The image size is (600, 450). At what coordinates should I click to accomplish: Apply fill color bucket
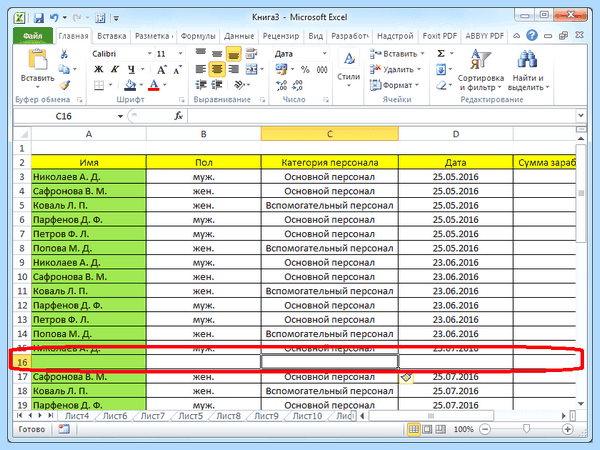(130, 85)
